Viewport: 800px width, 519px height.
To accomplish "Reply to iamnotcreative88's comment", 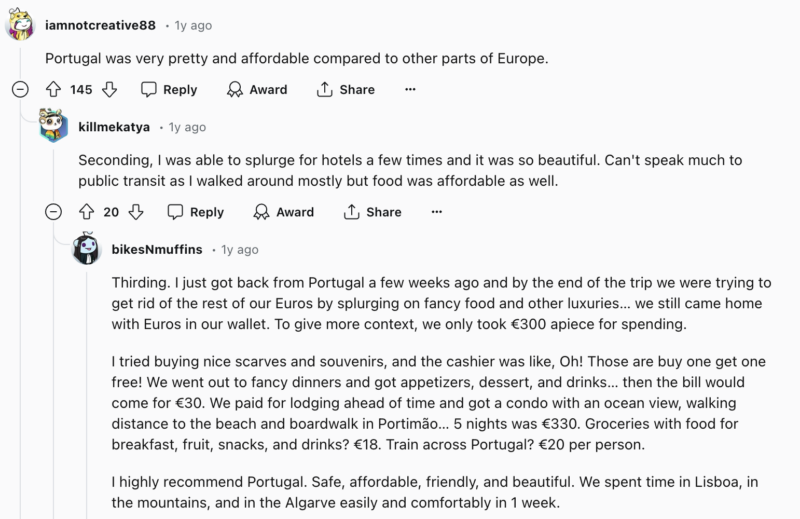I will click(x=169, y=90).
